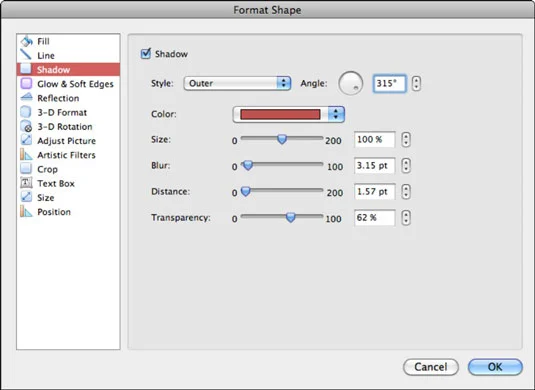Click the Distance field showing 1.57 pt
The height and width of the screenshot is (390, 535).
pyautogui.click(x=375, y=191)
